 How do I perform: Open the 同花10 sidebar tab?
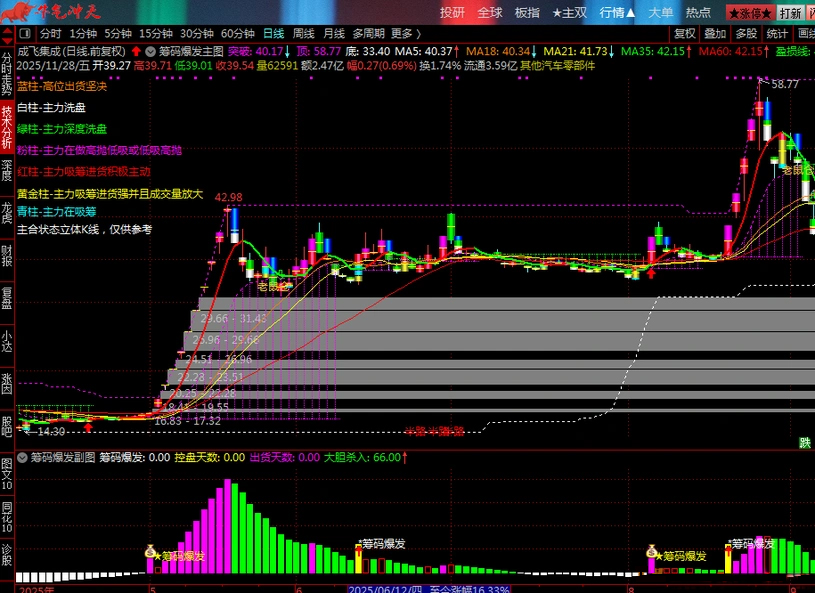7,517
